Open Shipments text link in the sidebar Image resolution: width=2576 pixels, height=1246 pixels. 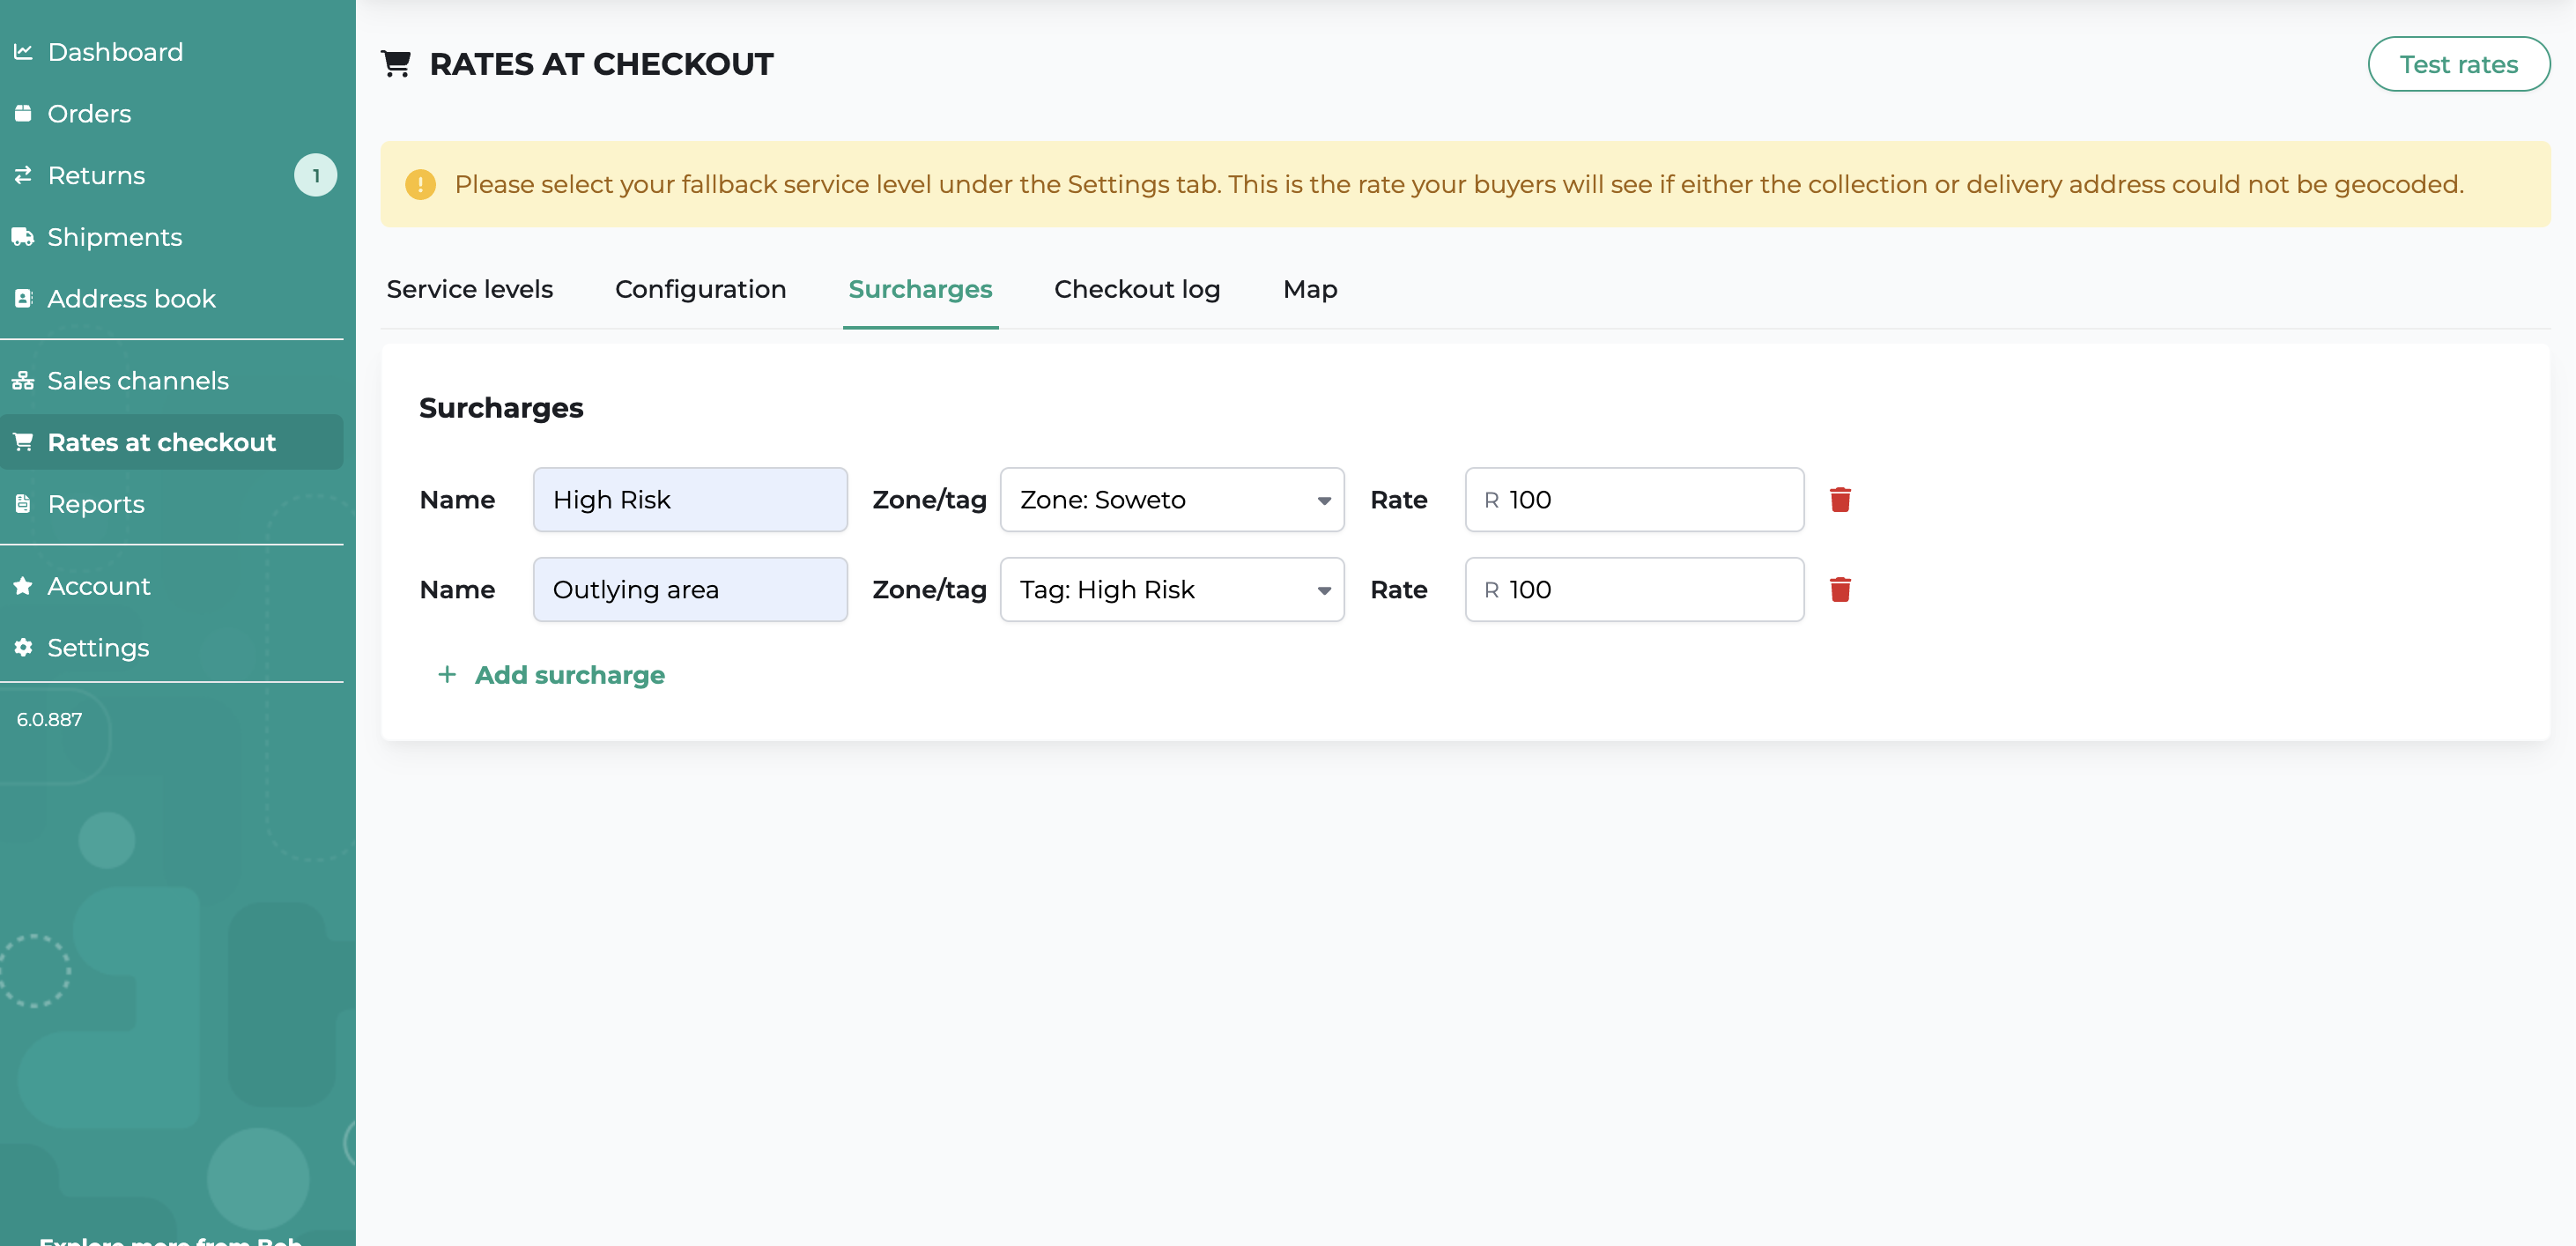115,237
